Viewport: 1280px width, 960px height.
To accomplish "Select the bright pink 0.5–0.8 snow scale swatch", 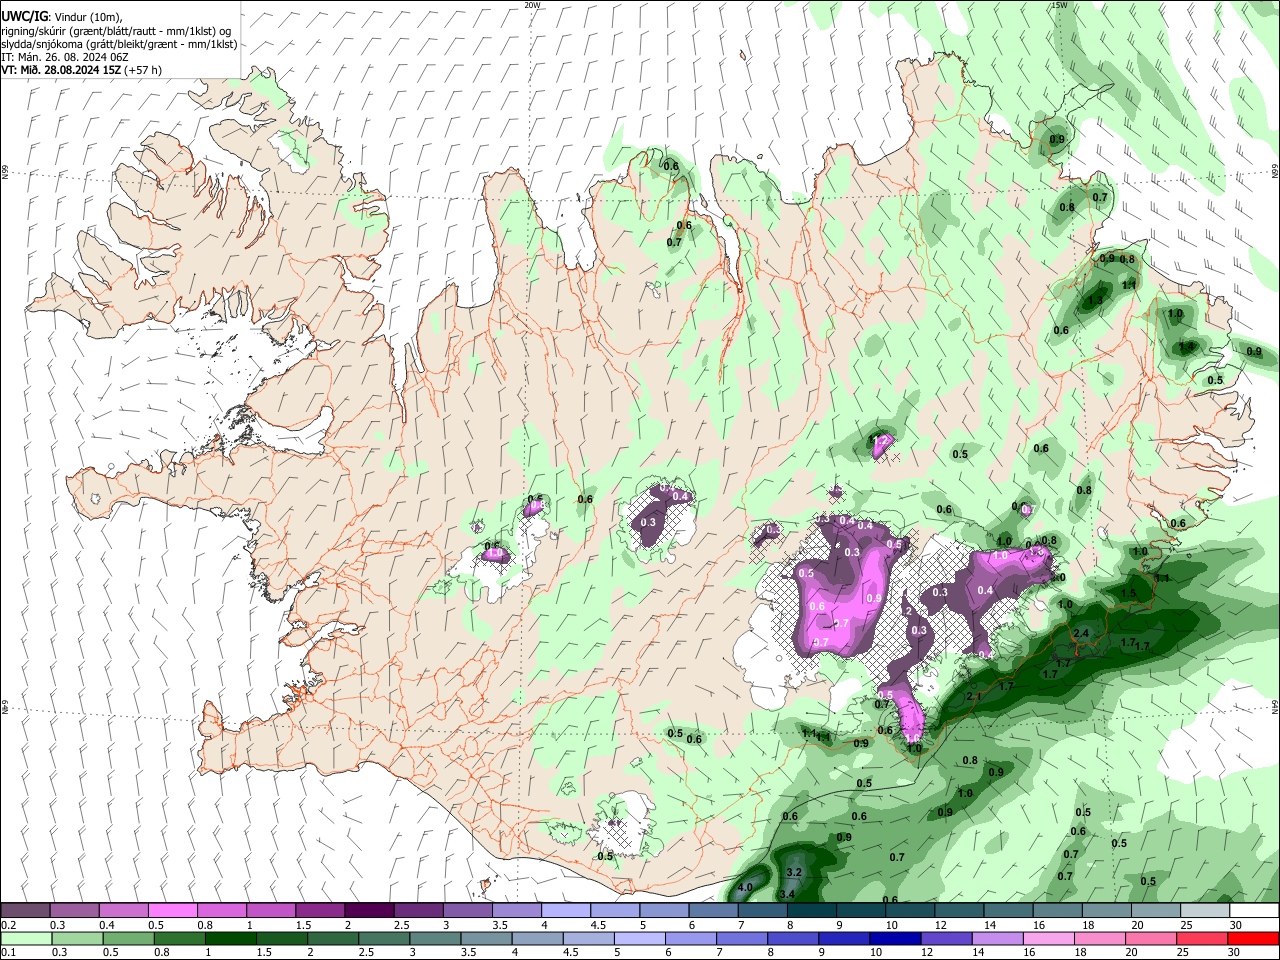I will [x=172, y=910].
